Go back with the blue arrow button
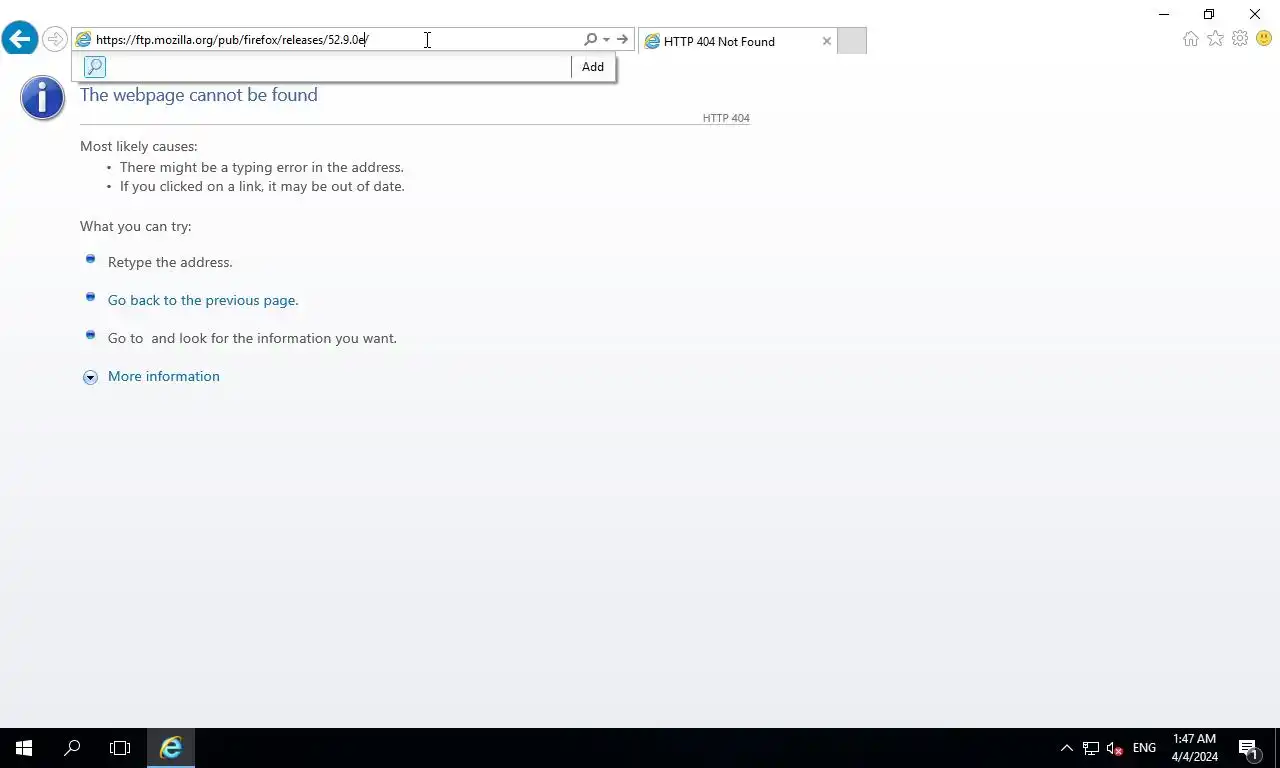Image resolution: width=1280 pixels, height=768 pixels. pyautogui.click(x=20, y=39)
